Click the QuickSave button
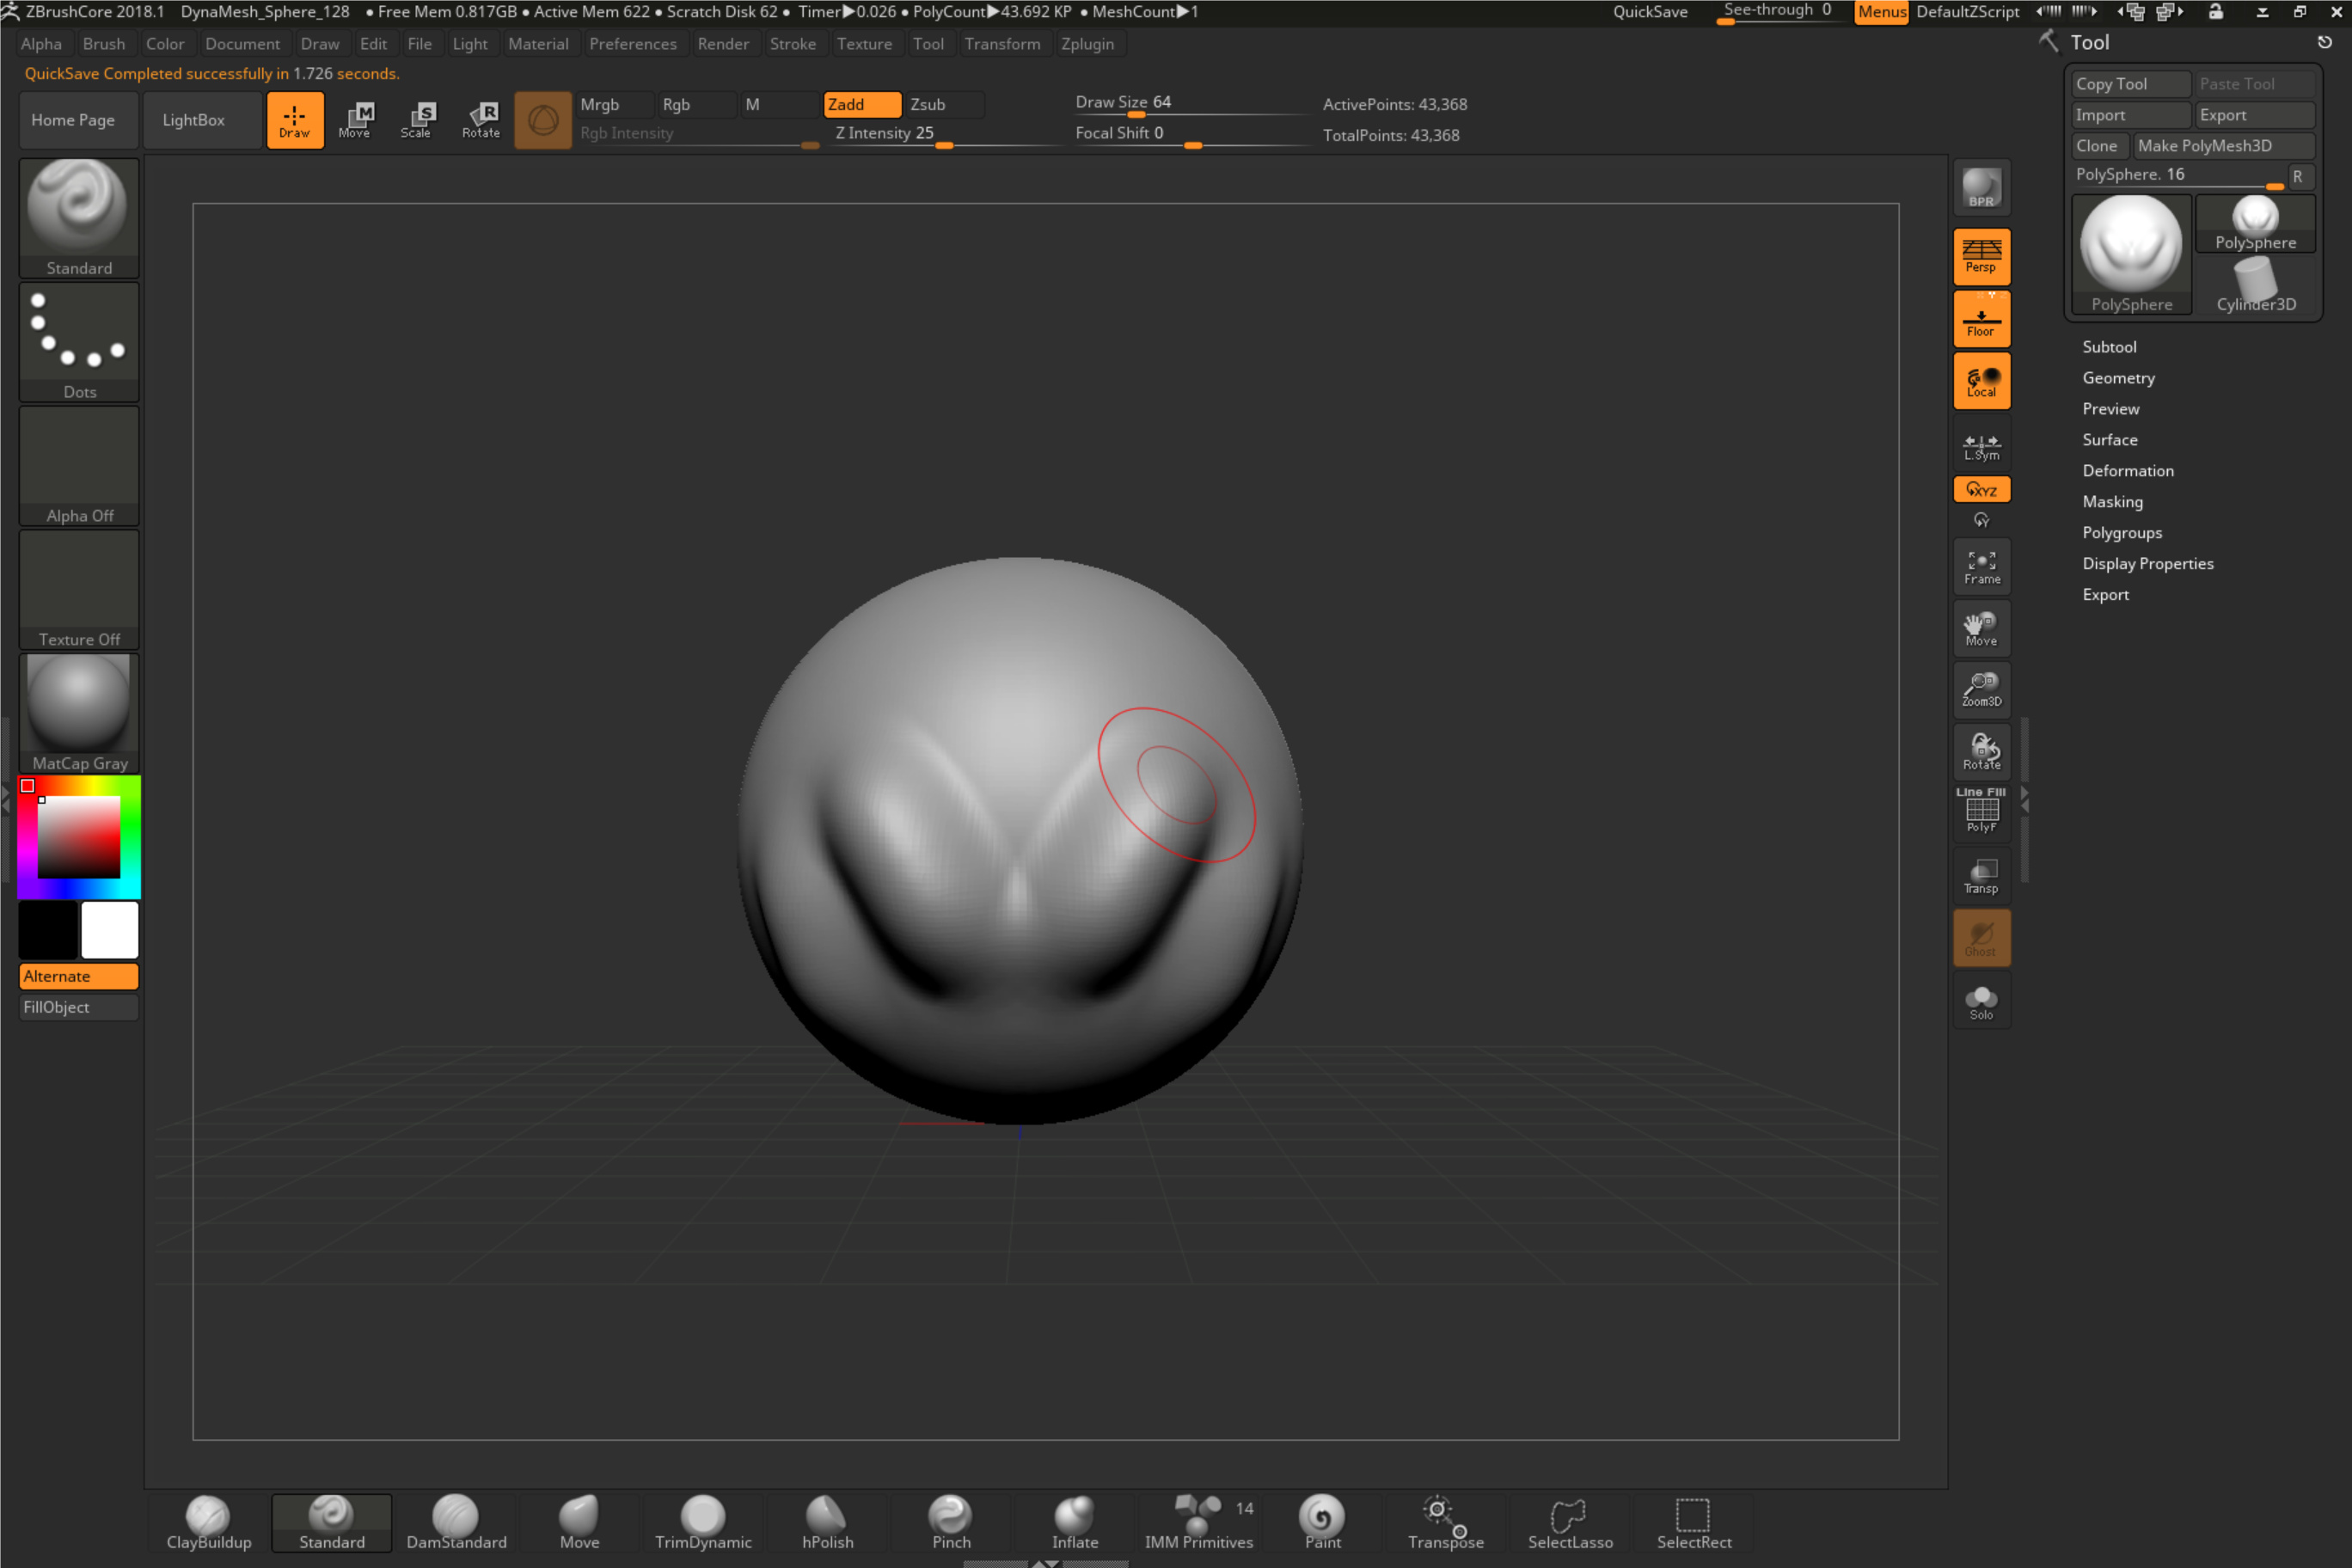The width and height of the screenshot is (2352, 1568). tap(1650, 12)
